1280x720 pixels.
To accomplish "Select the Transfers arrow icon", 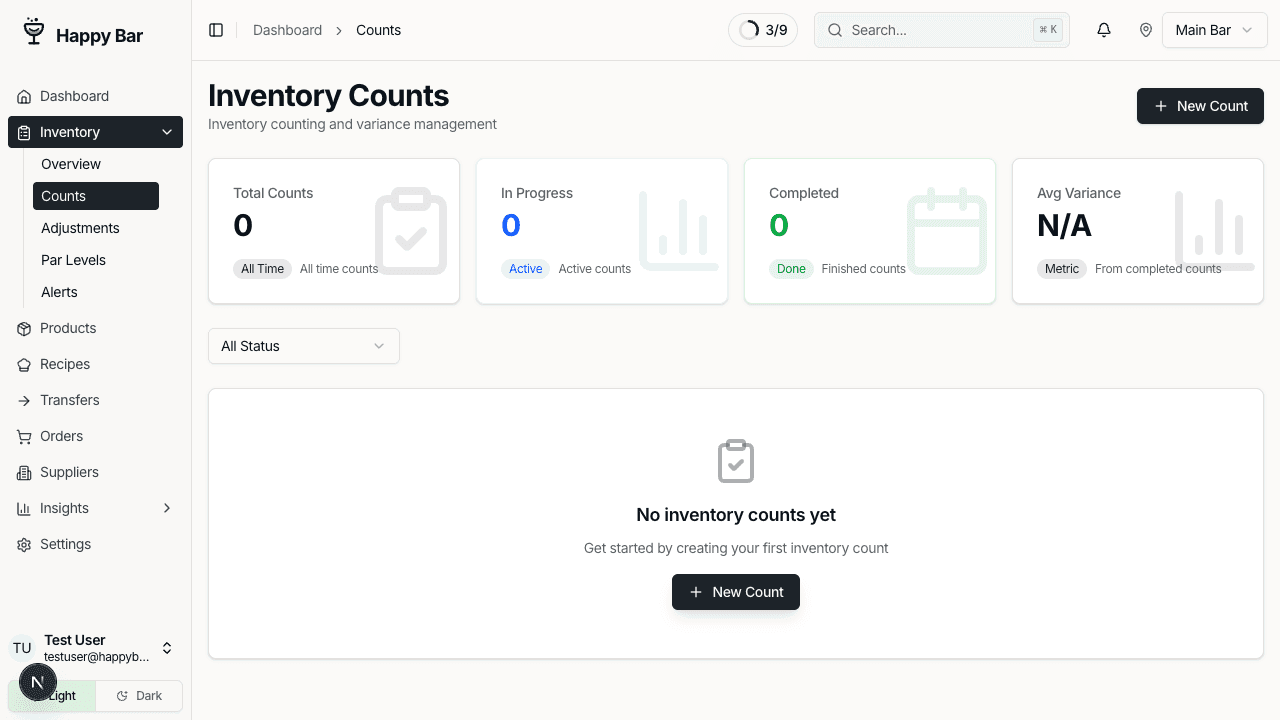I will click(22, 400).
